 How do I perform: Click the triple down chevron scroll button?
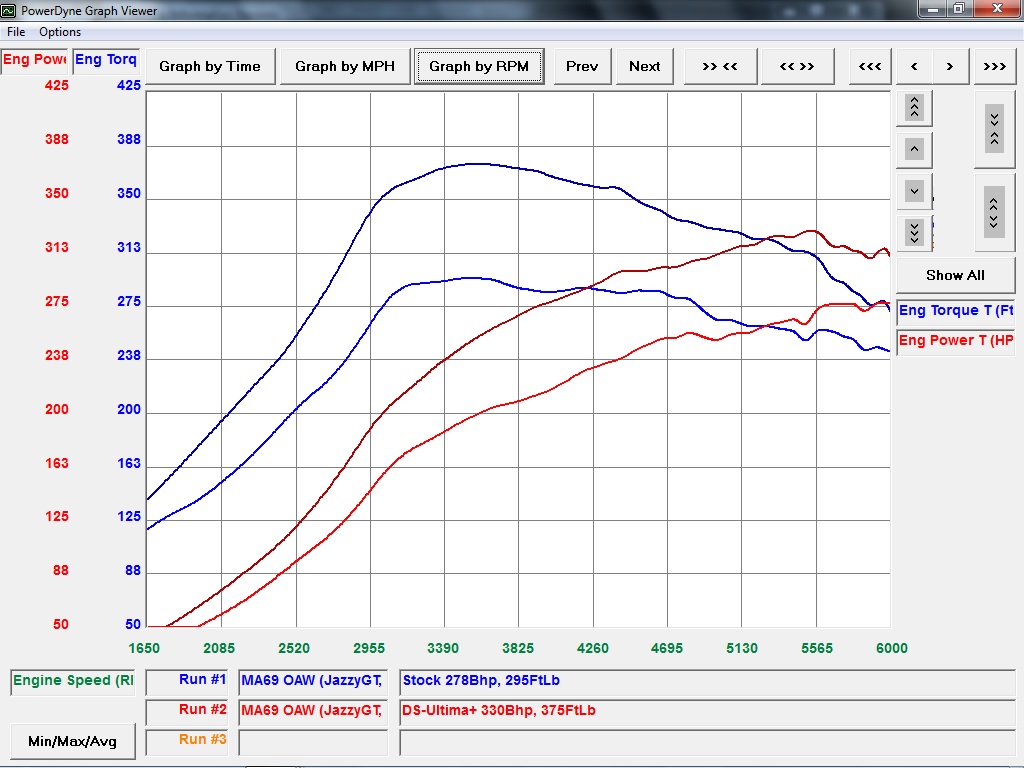click(x=914, y=232)
